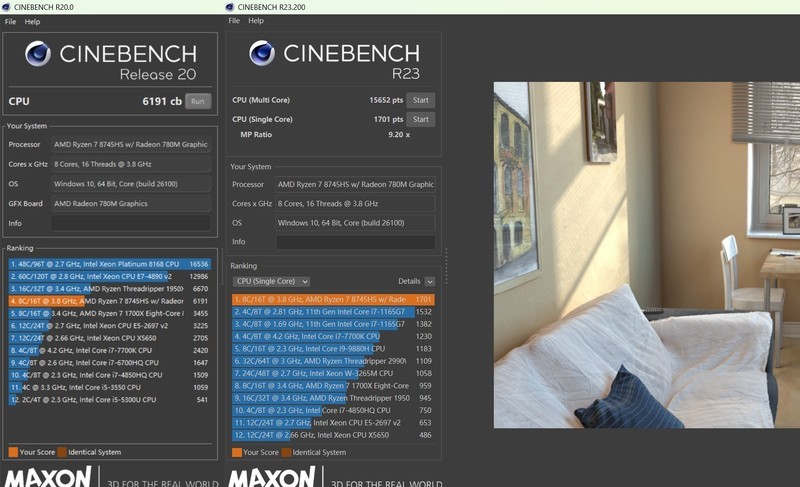Select the highlighted Ryzen 7 8745HS R23 entry
Viewport: 800px width, 487px height.
[334, 298]
